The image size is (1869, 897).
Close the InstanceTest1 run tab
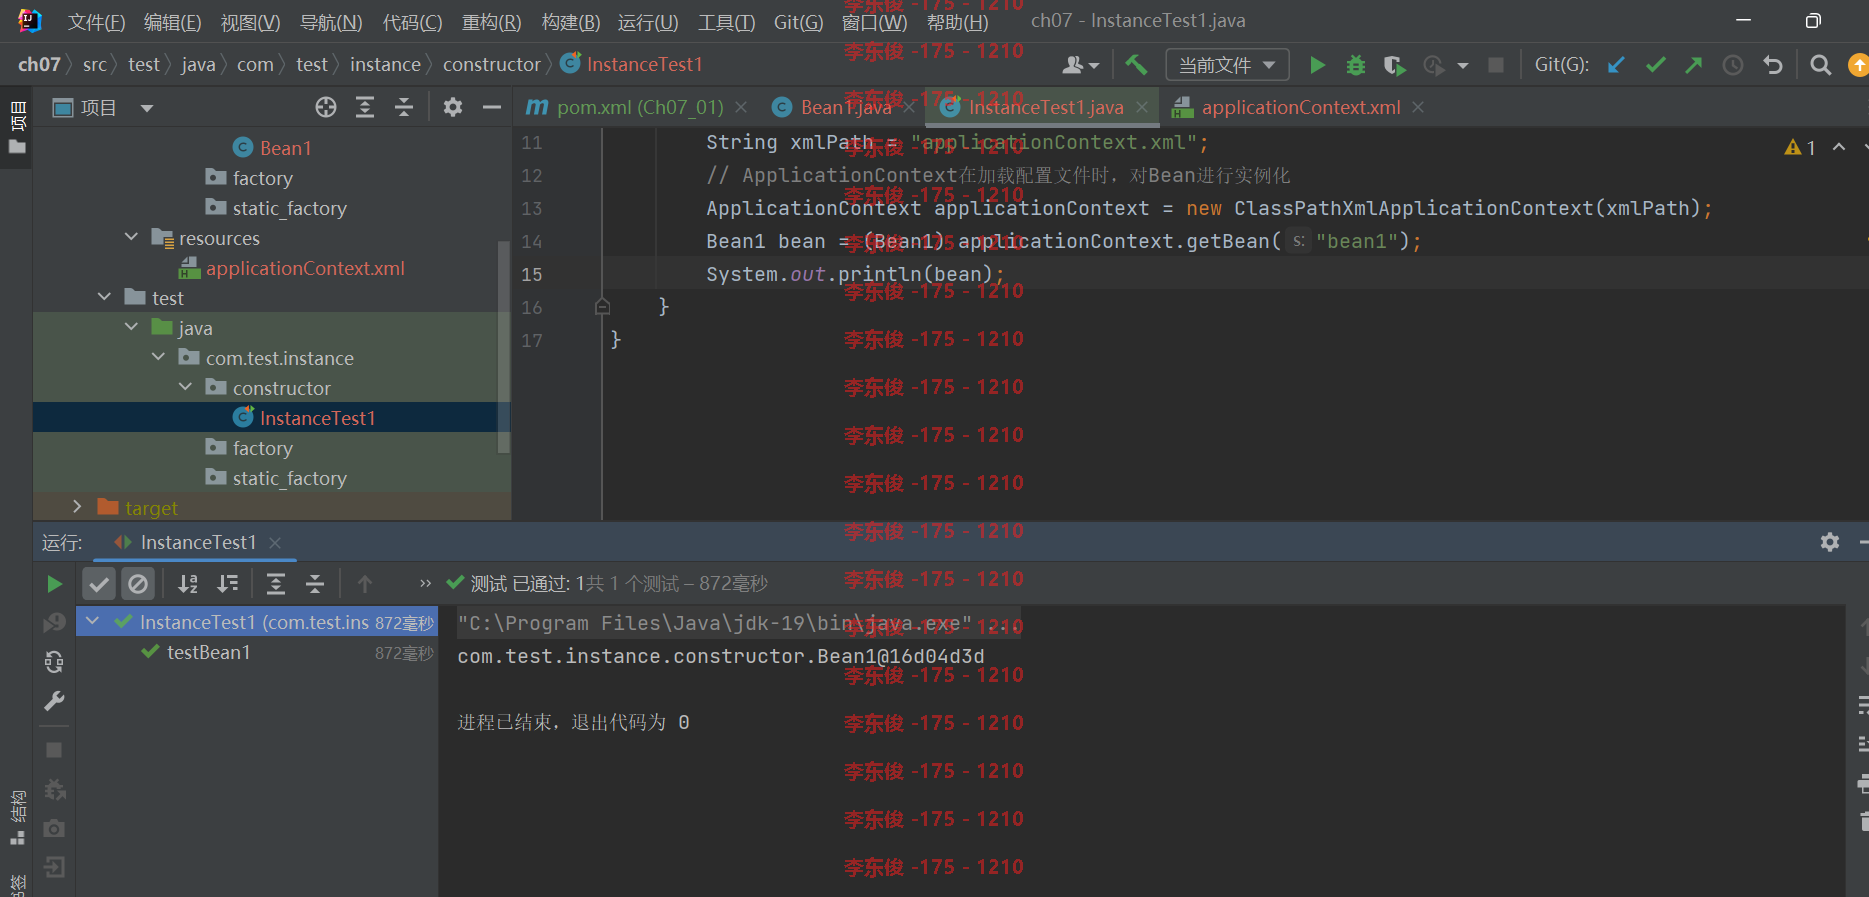point(275,543)
